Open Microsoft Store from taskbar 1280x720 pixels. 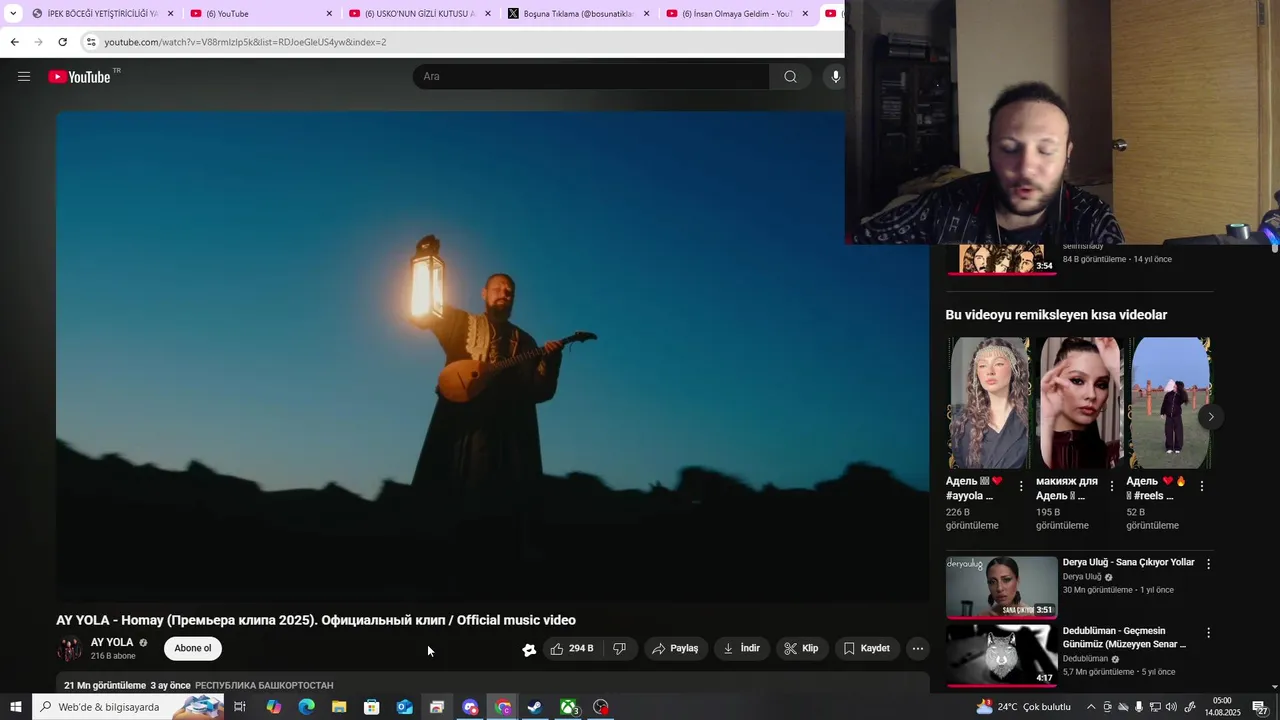[372, 707]
